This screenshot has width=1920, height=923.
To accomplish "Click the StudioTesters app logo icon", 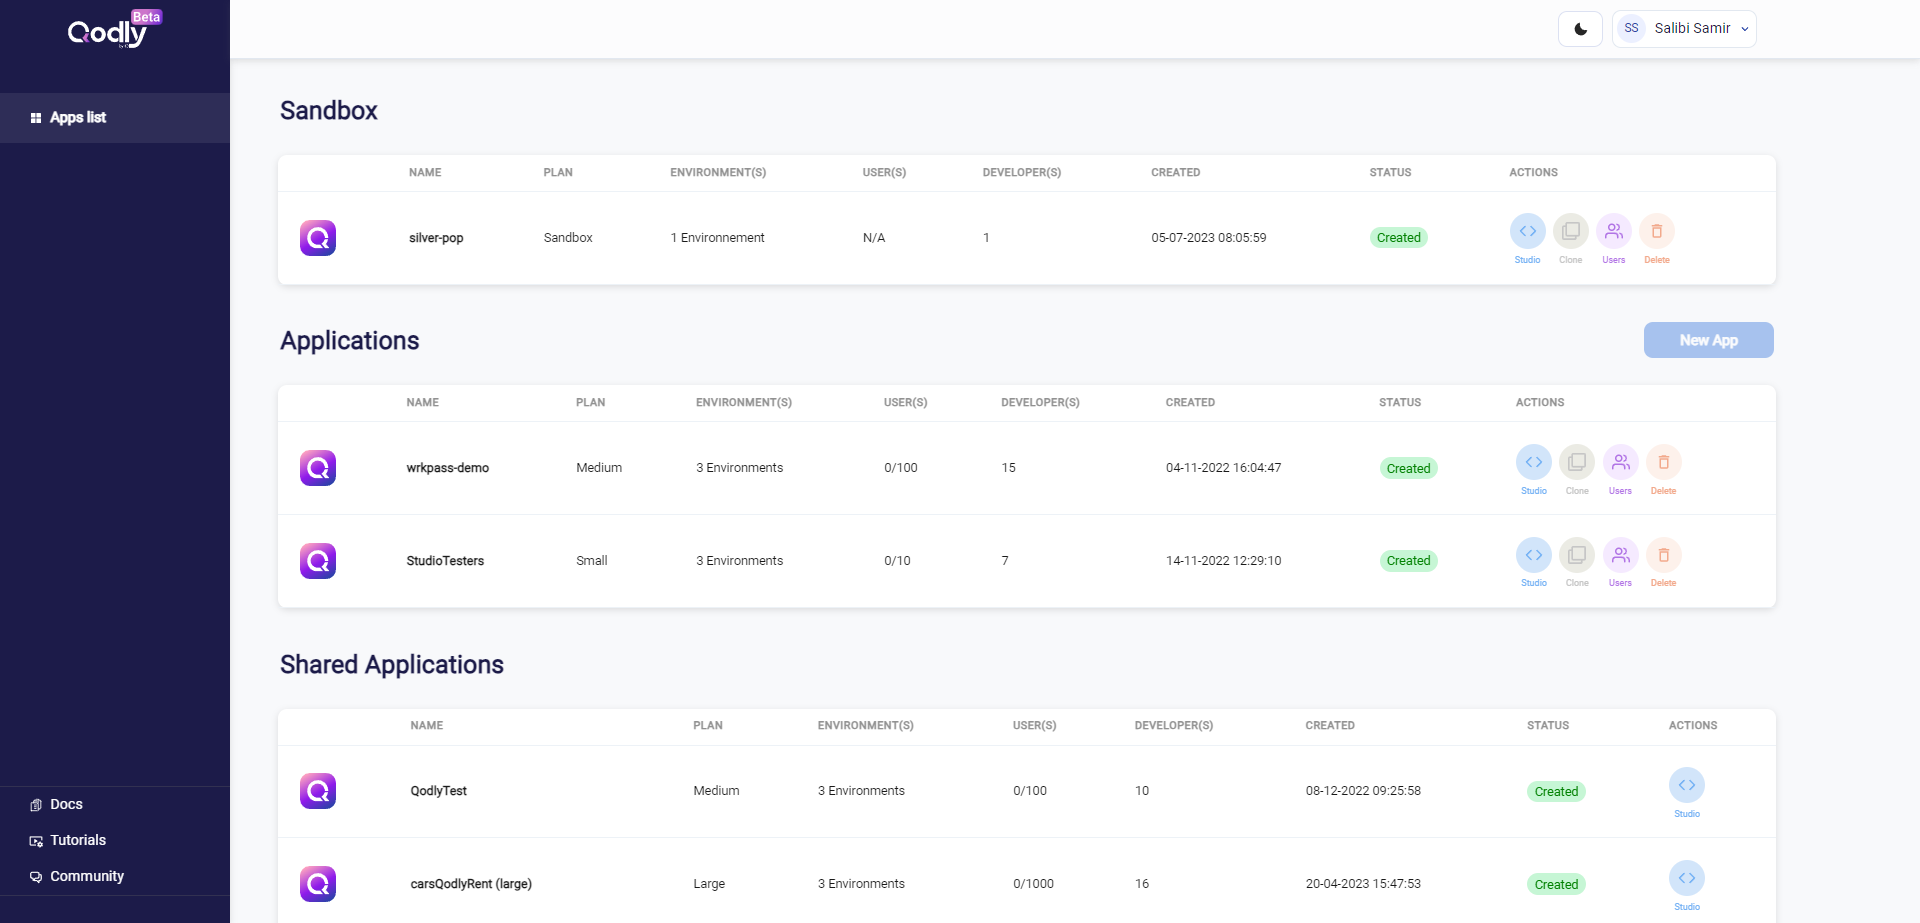I will point(318,561).
